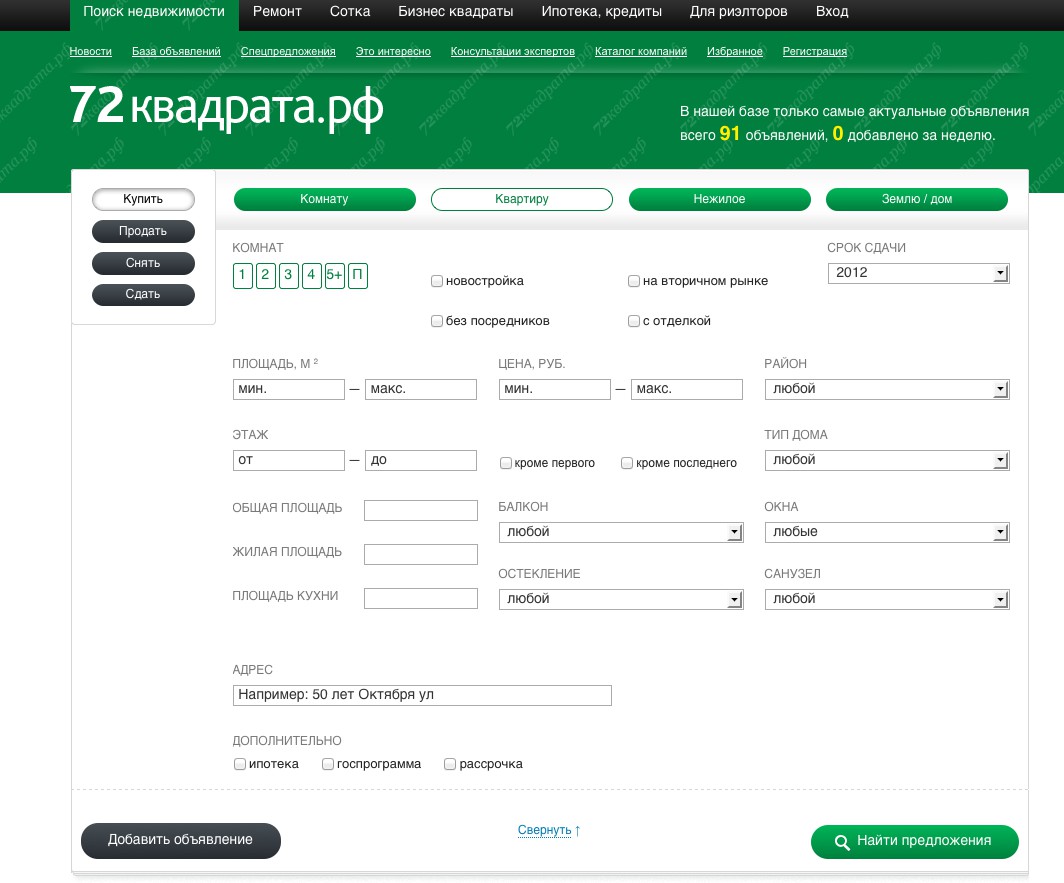Image resolution: width=1064 pixels, height=883 pixels.
Task: Open the Для риэлторов menu item
Action: point(738,12)
